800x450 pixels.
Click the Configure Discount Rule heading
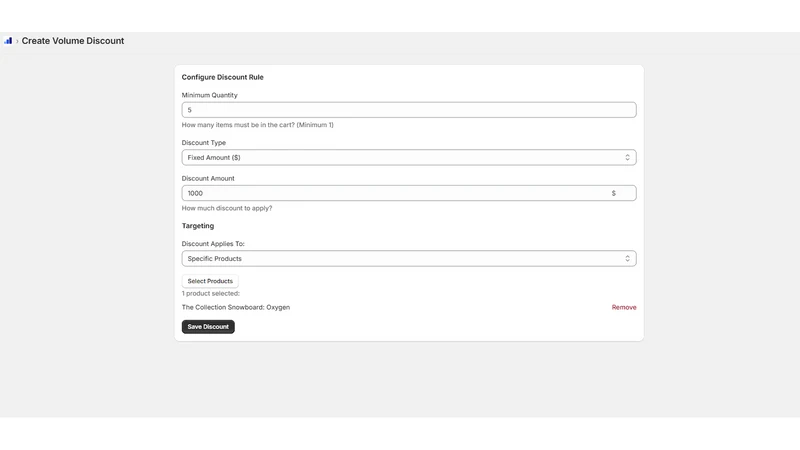(x=222, y=77)
